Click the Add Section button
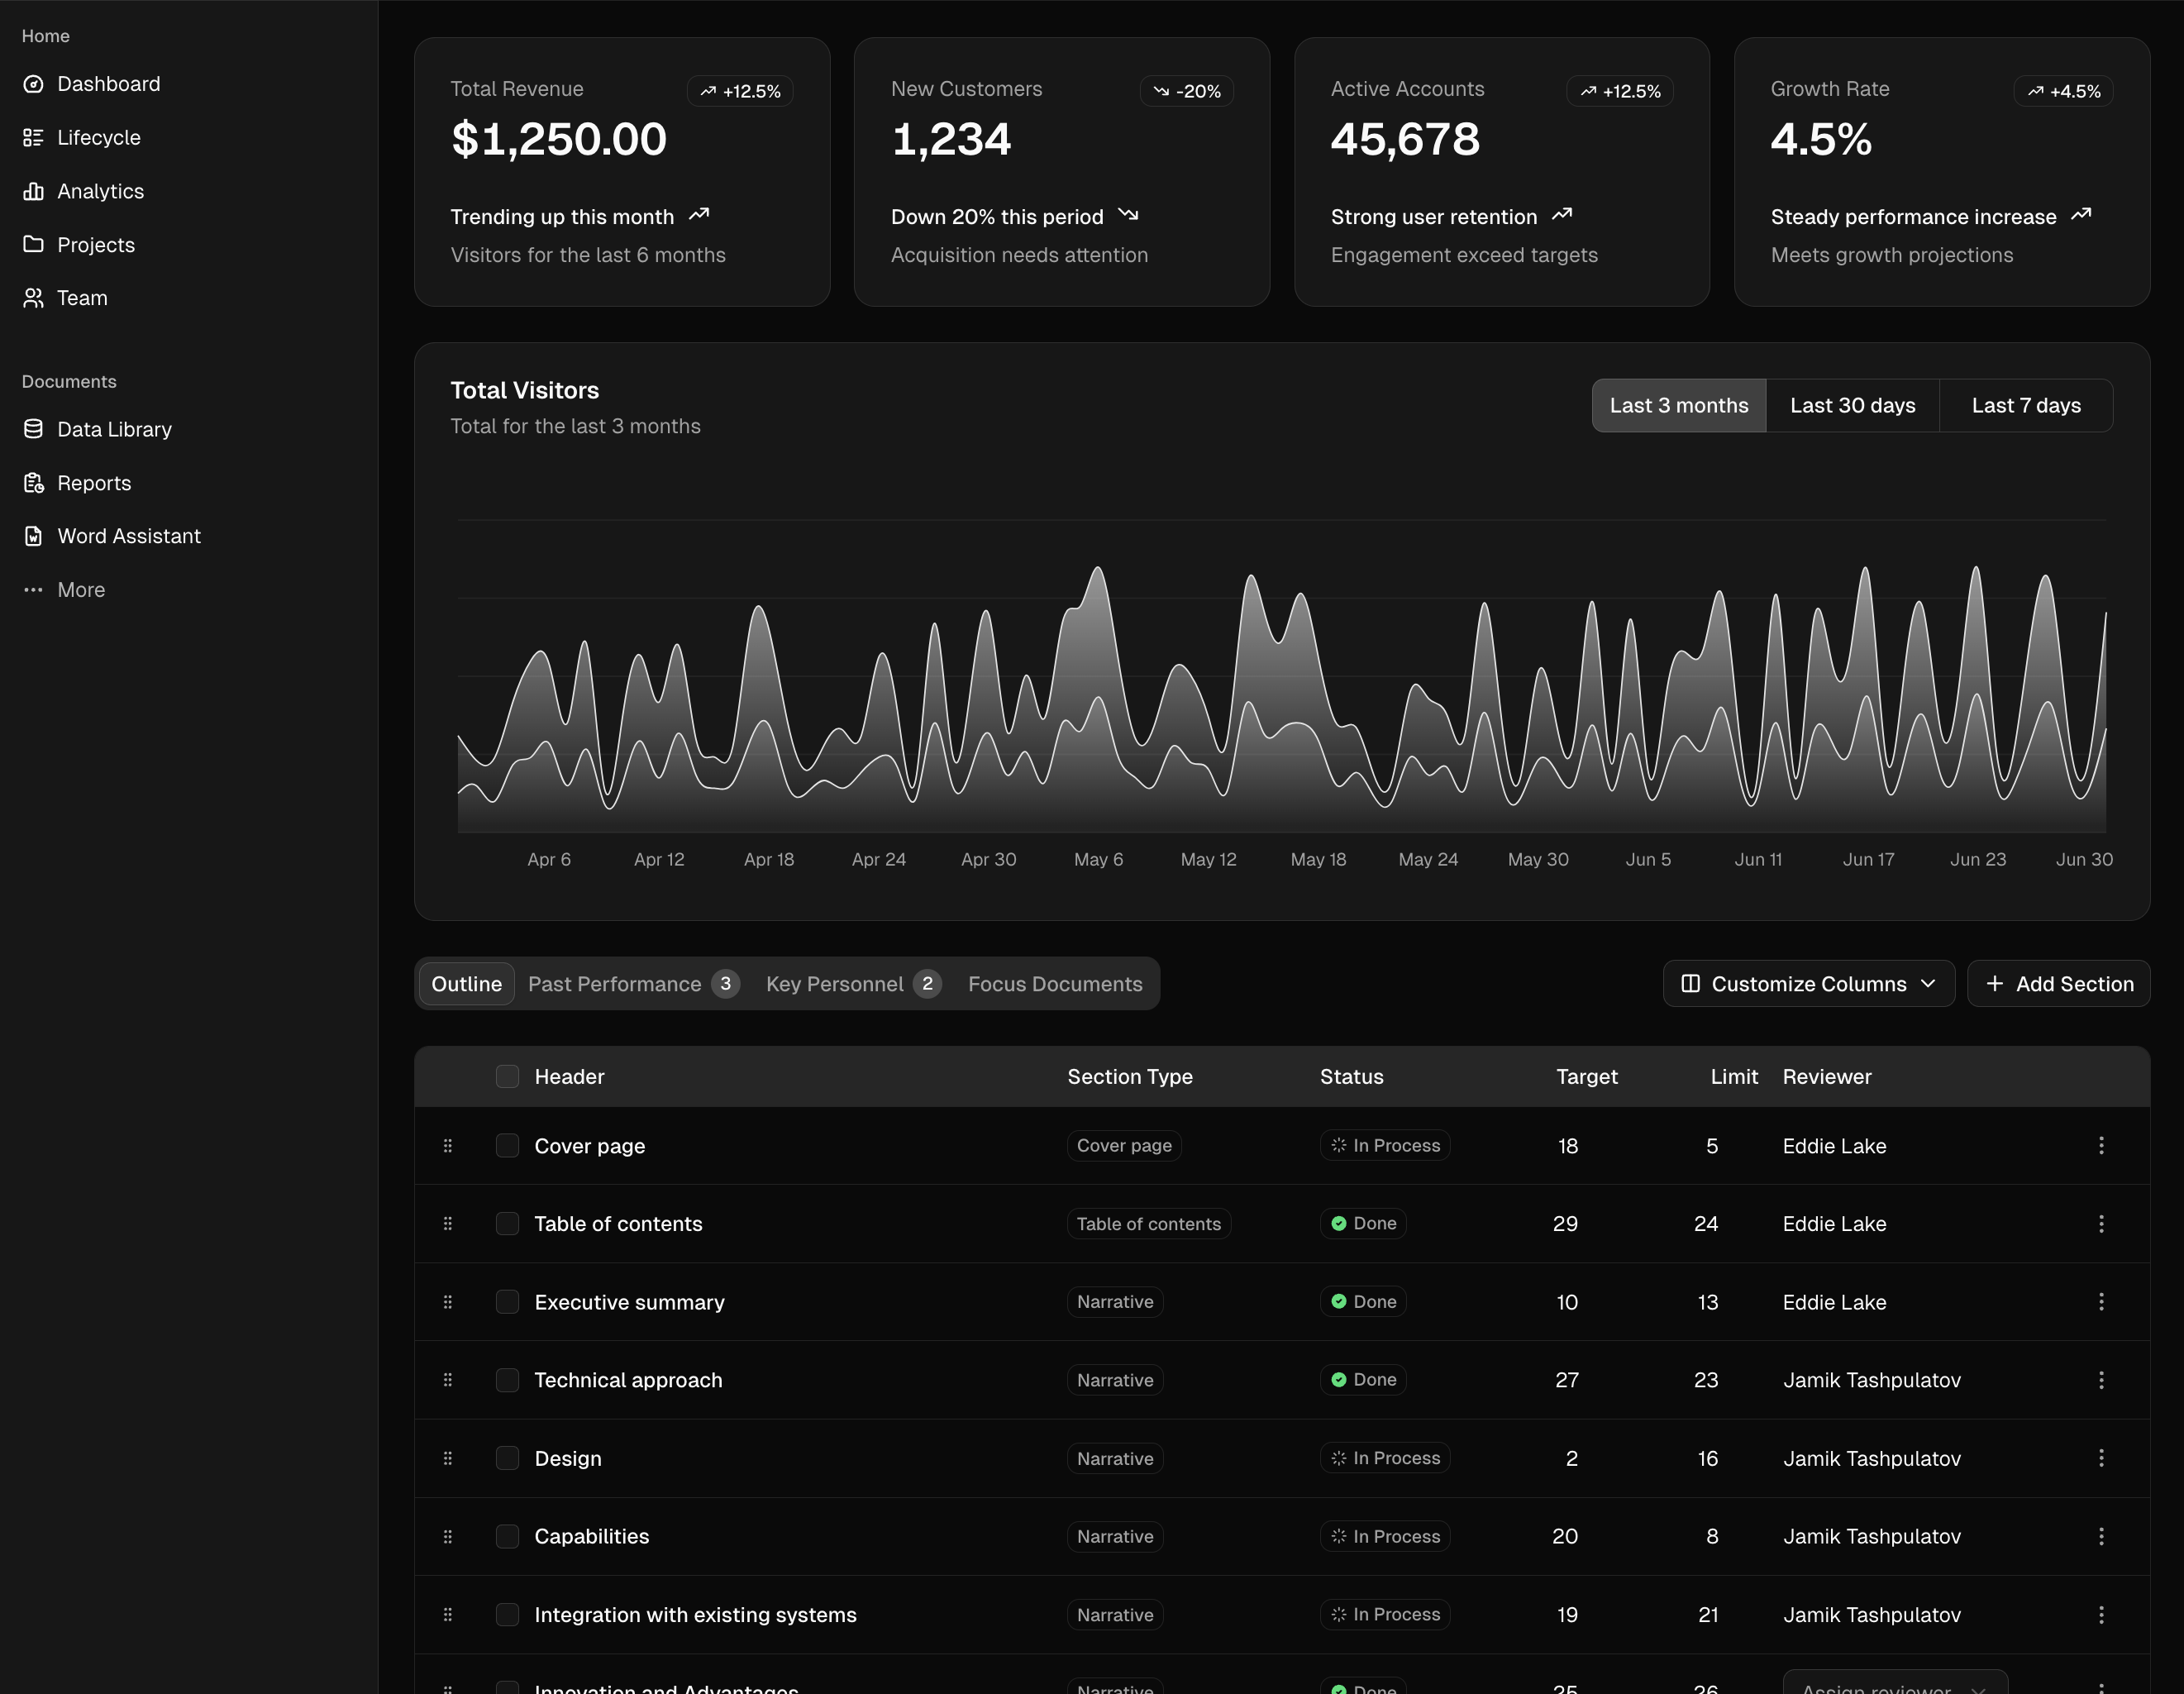The image size is (2184, 1694). pos(2058,984)
